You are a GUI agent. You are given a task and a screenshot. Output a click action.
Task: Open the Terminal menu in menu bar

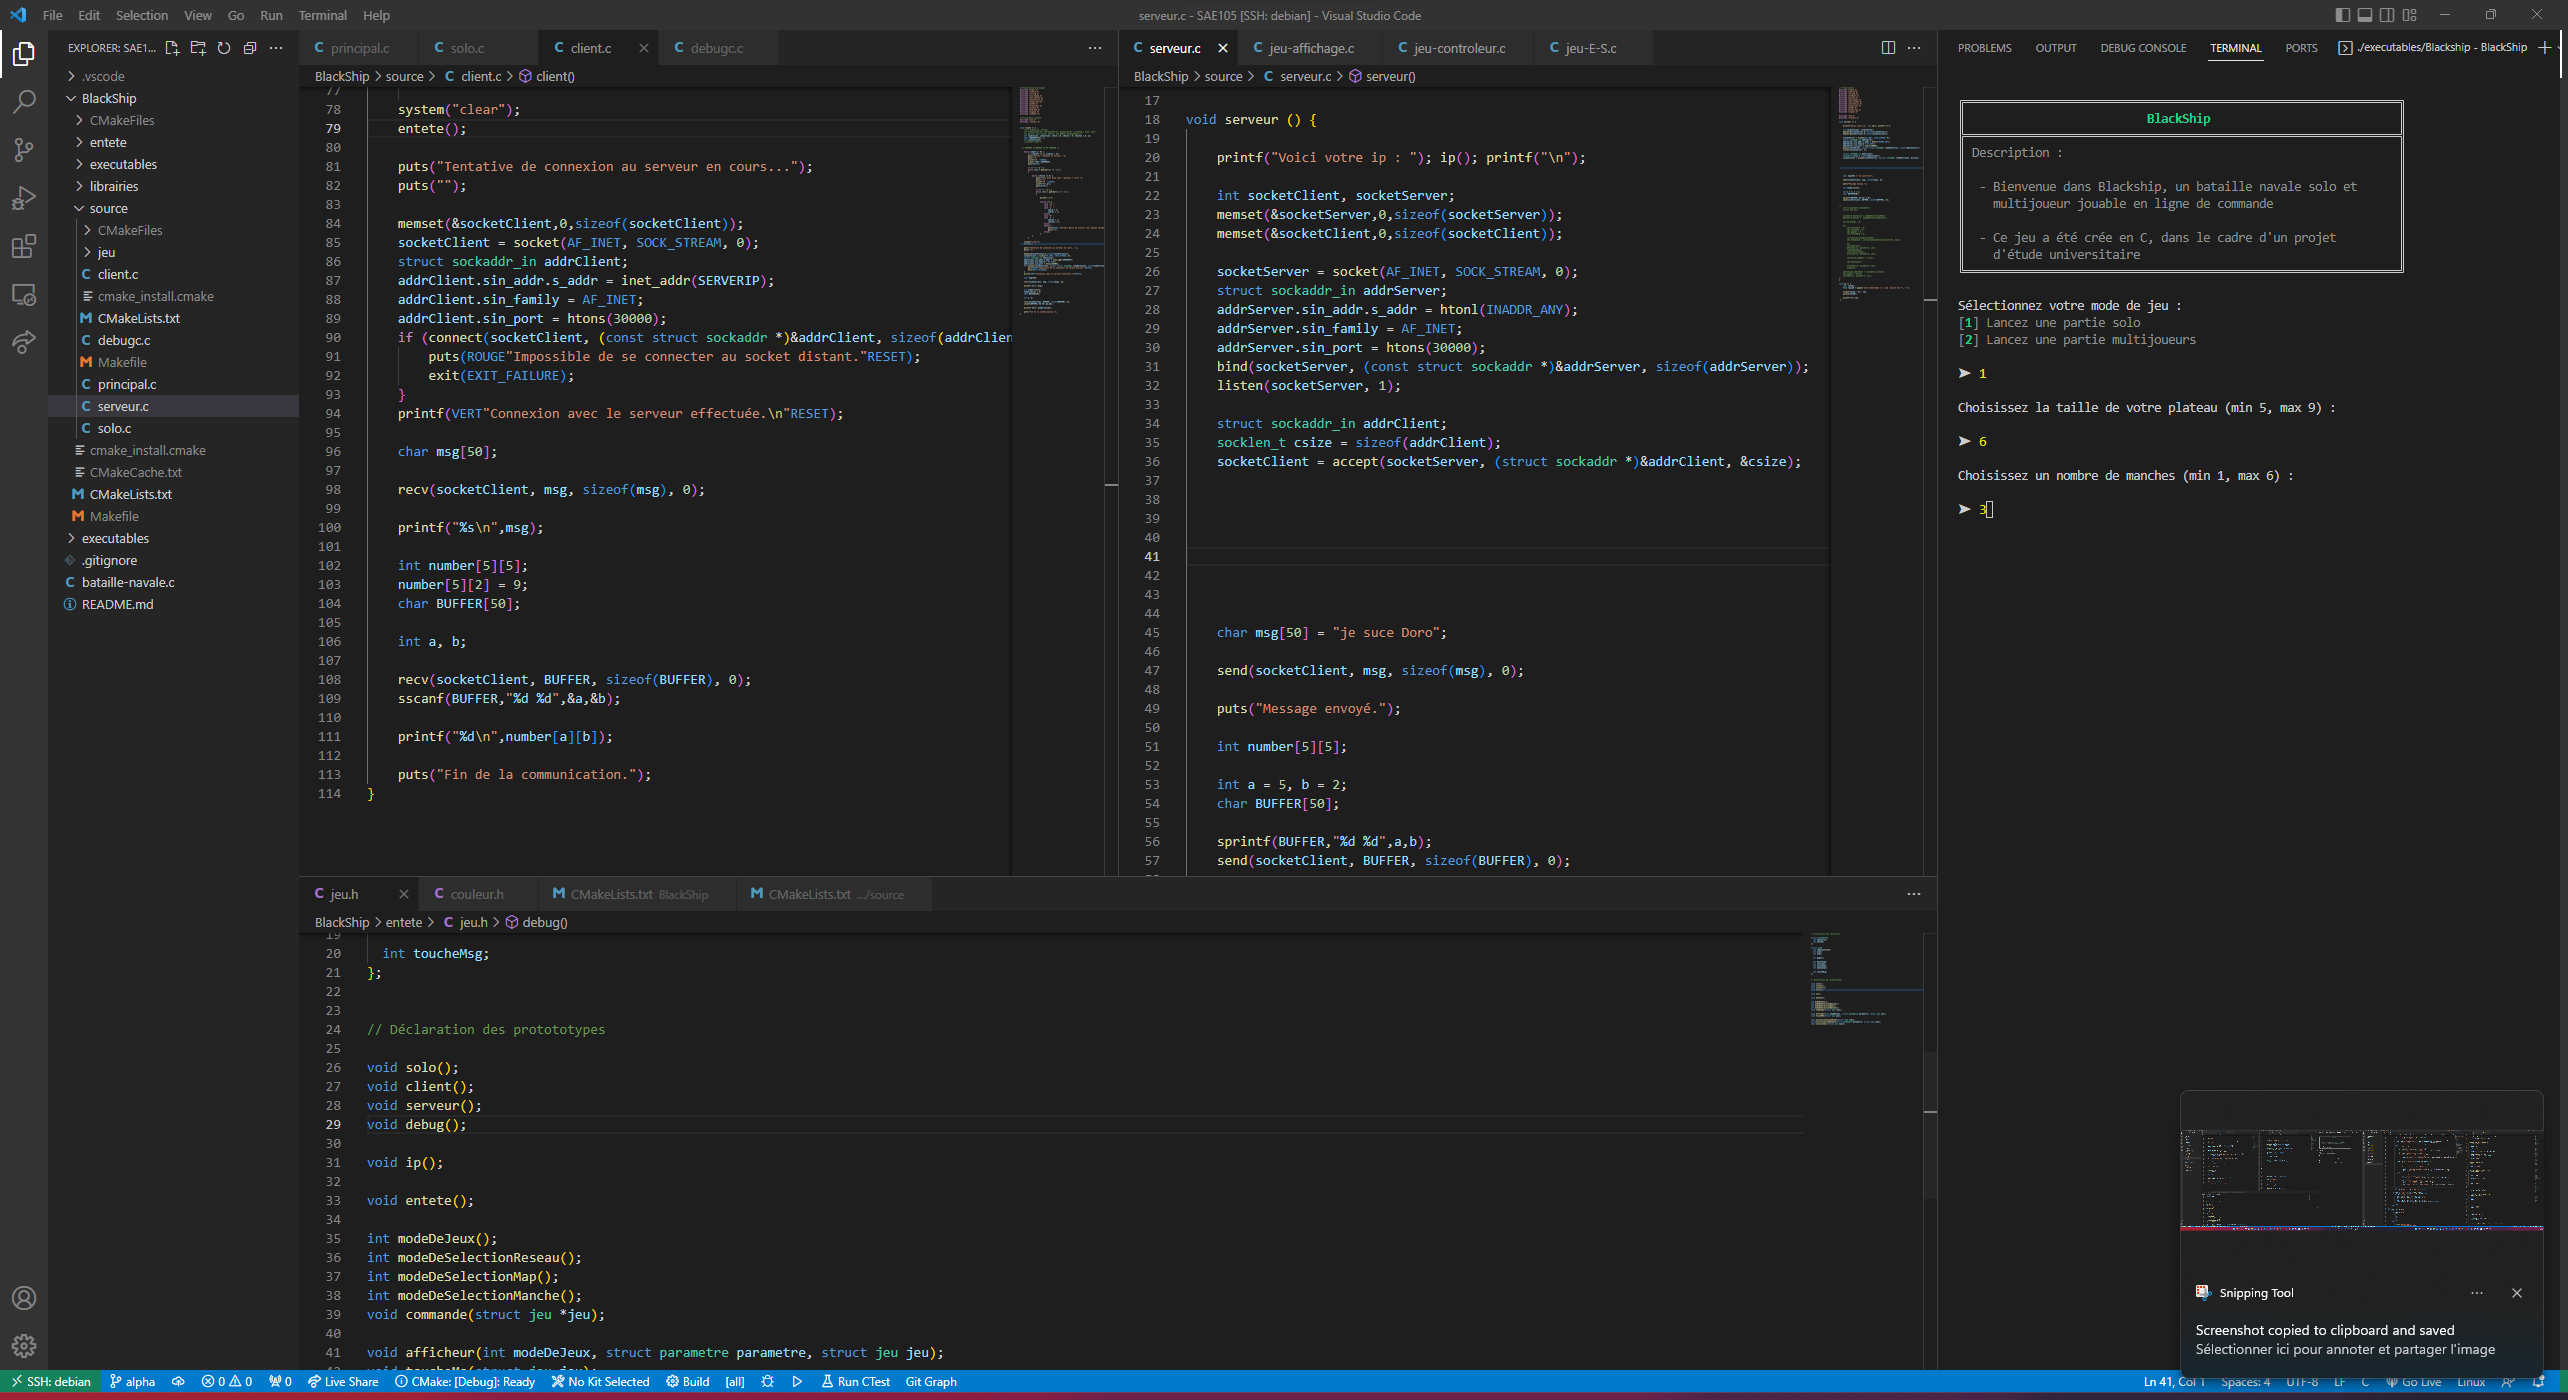(322, 15)
